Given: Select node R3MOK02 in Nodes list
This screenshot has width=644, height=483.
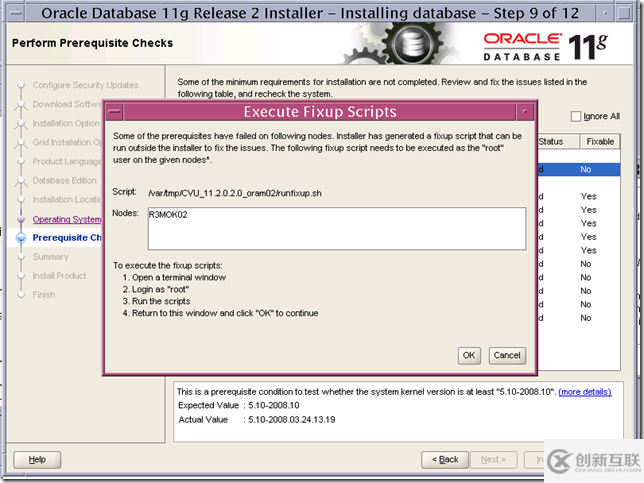Looking at the screenshot, I should [168, 215].
